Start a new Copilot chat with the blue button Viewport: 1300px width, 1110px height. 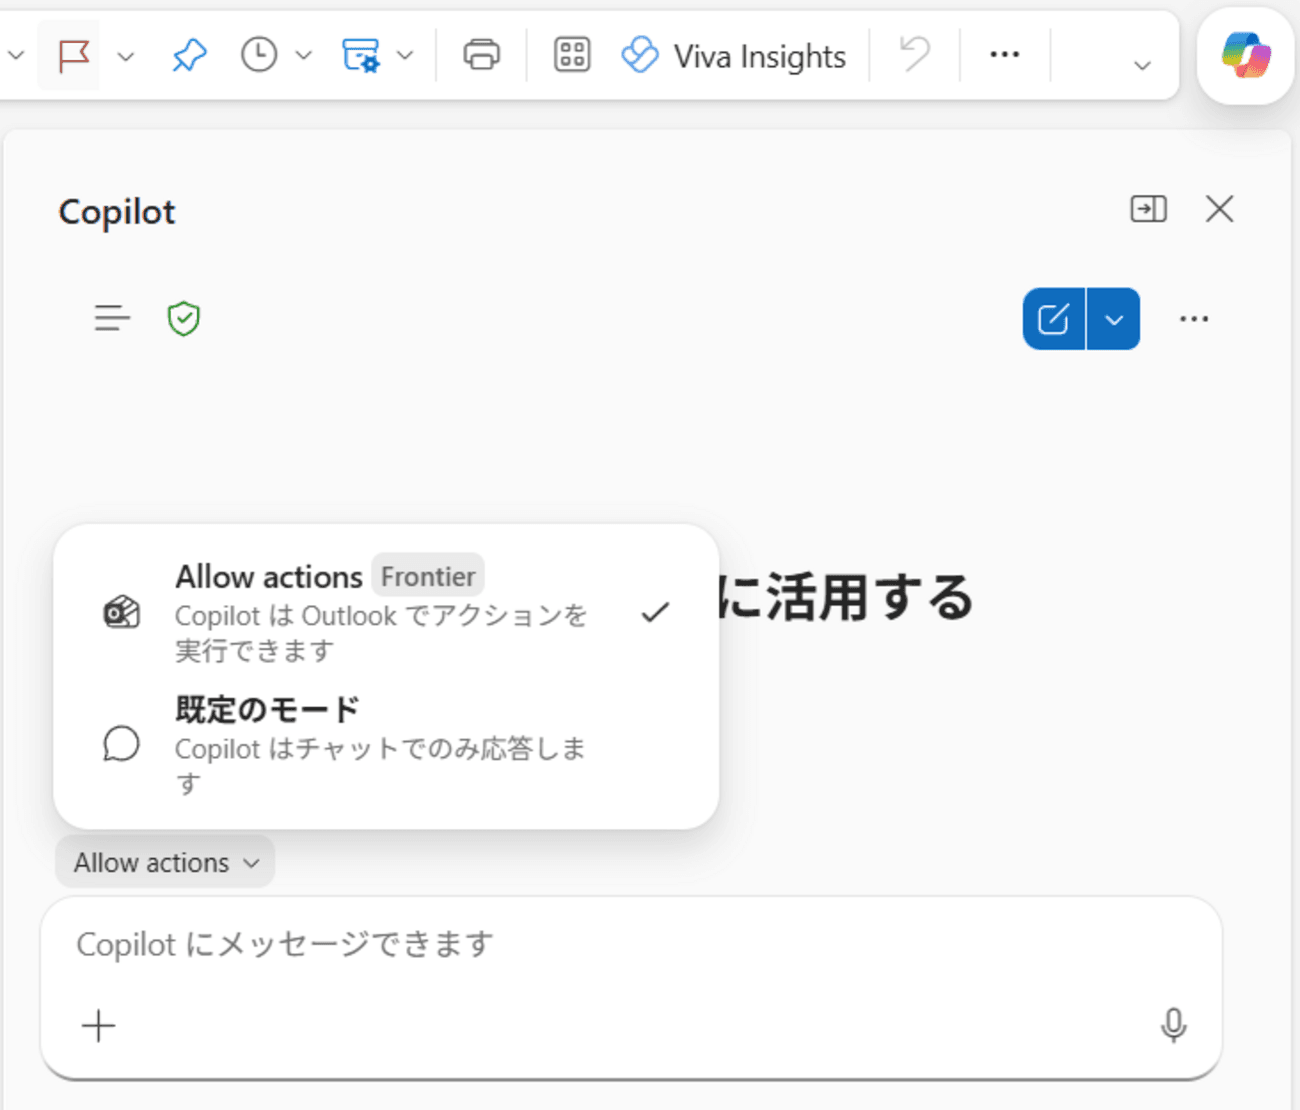(1053, 319)
